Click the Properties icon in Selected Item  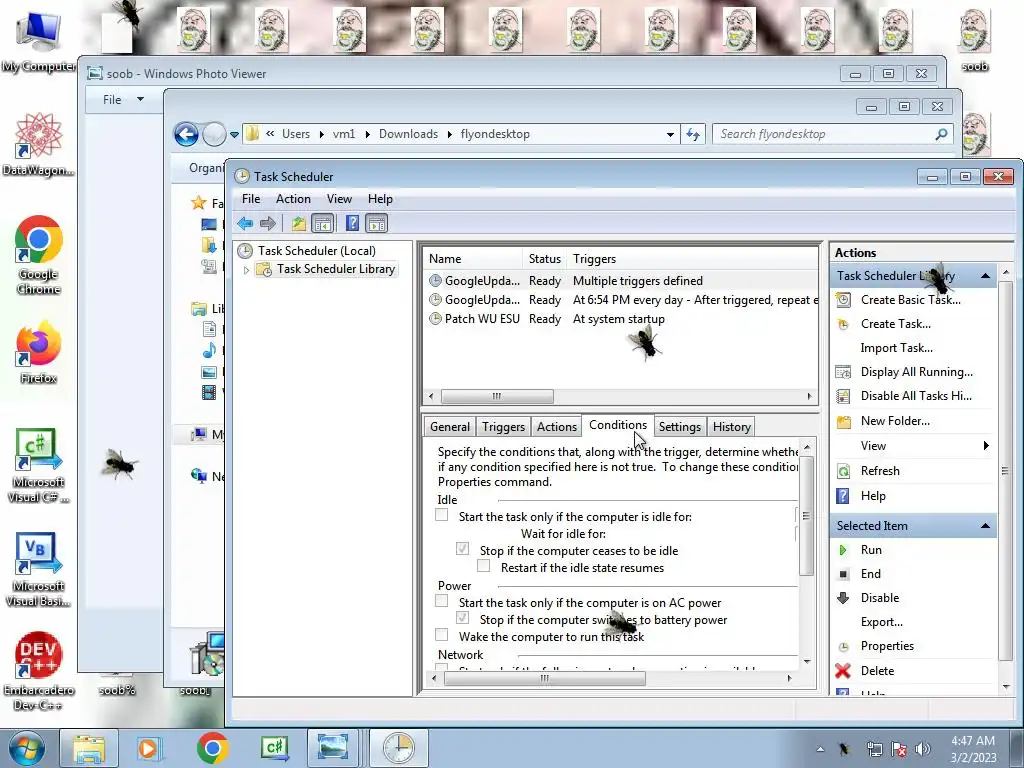pyautogui.click(x=843, y=647)
